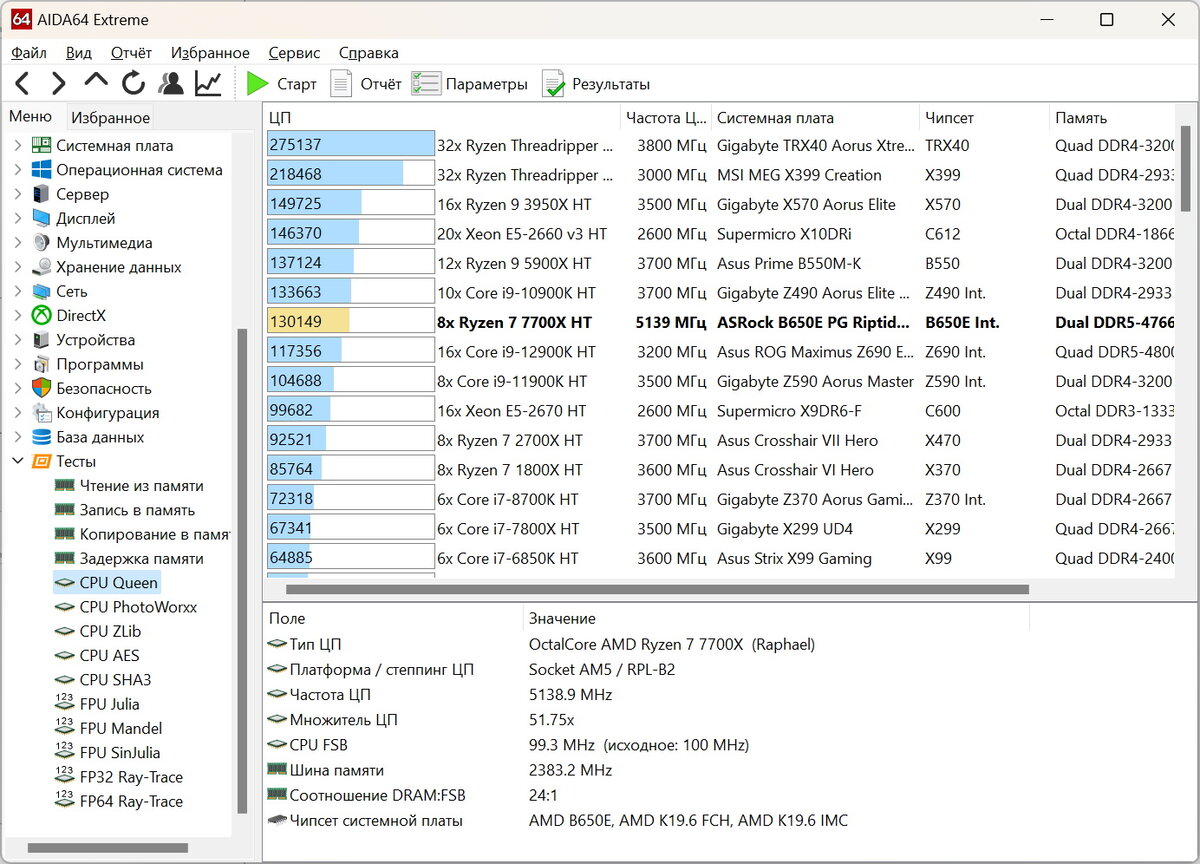
Task: Select the 8x Ryzen 7 7700X HT row
Action: [x=720, y=322]
